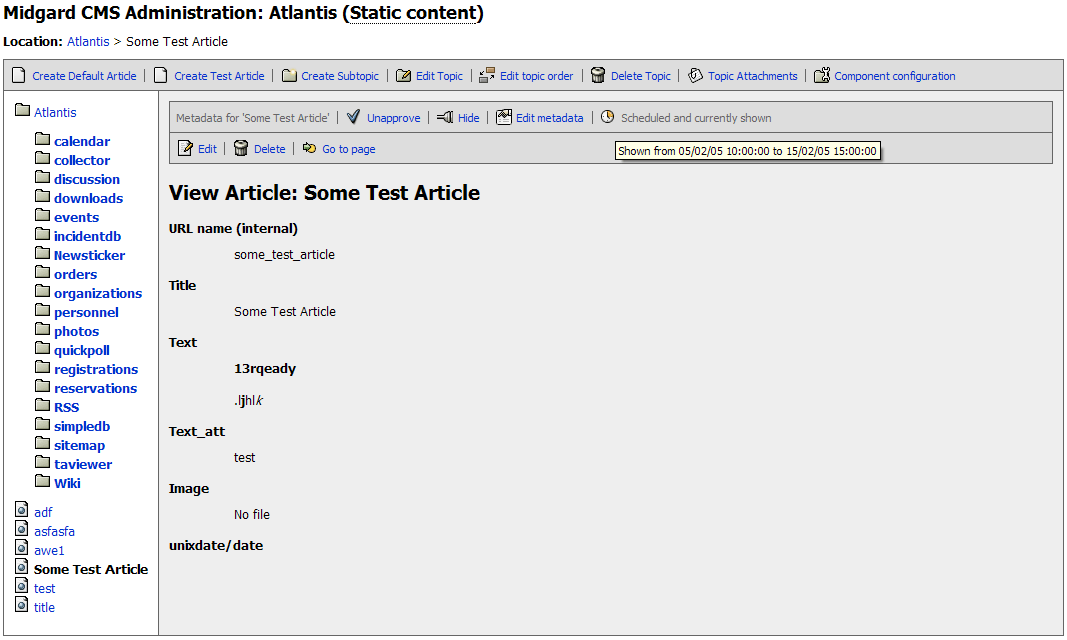Viewport: 1067px width, 640px height.
Task: Click the Create Default Article page icon
Action: [19, 75]
